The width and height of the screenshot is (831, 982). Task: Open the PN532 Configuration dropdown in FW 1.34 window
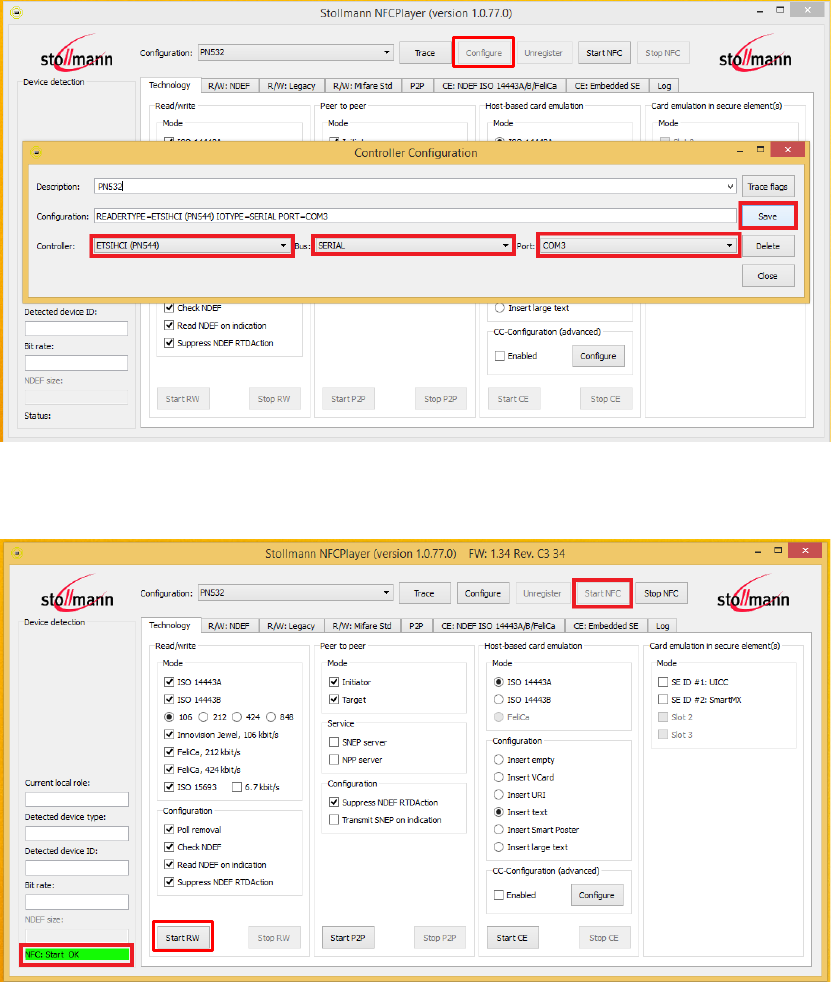(296, 593)
